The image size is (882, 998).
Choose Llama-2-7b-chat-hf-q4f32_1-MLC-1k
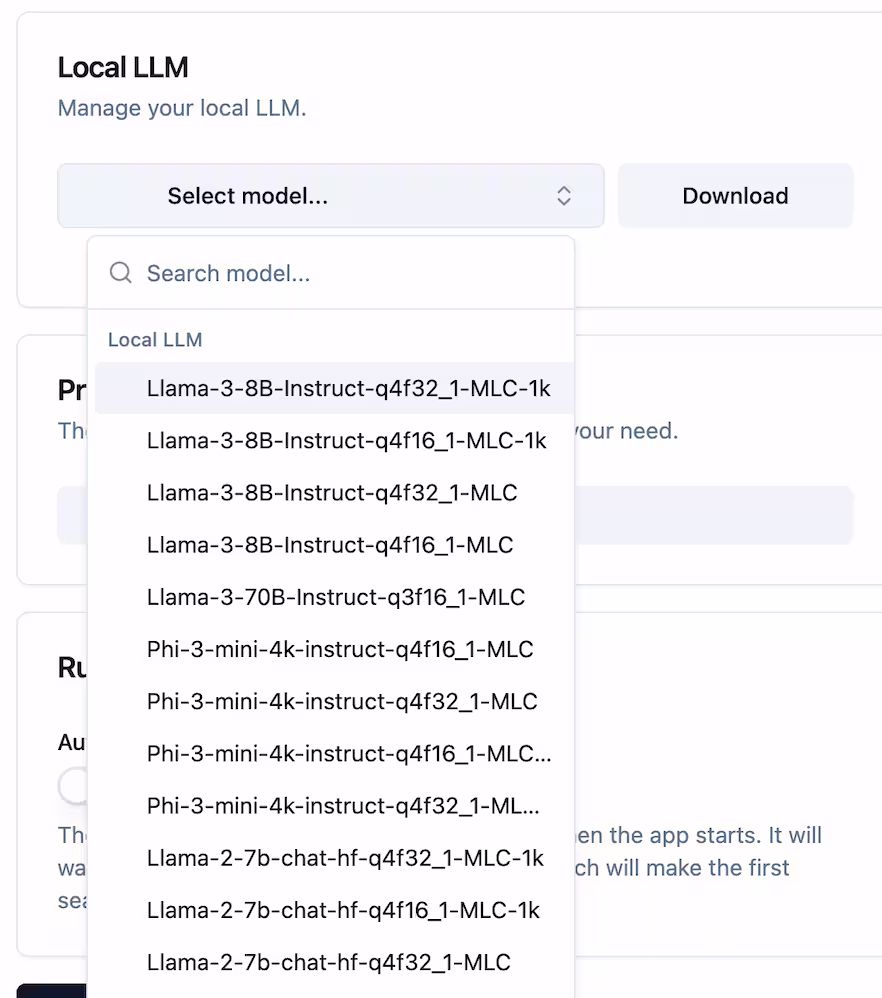click(335, 858)
